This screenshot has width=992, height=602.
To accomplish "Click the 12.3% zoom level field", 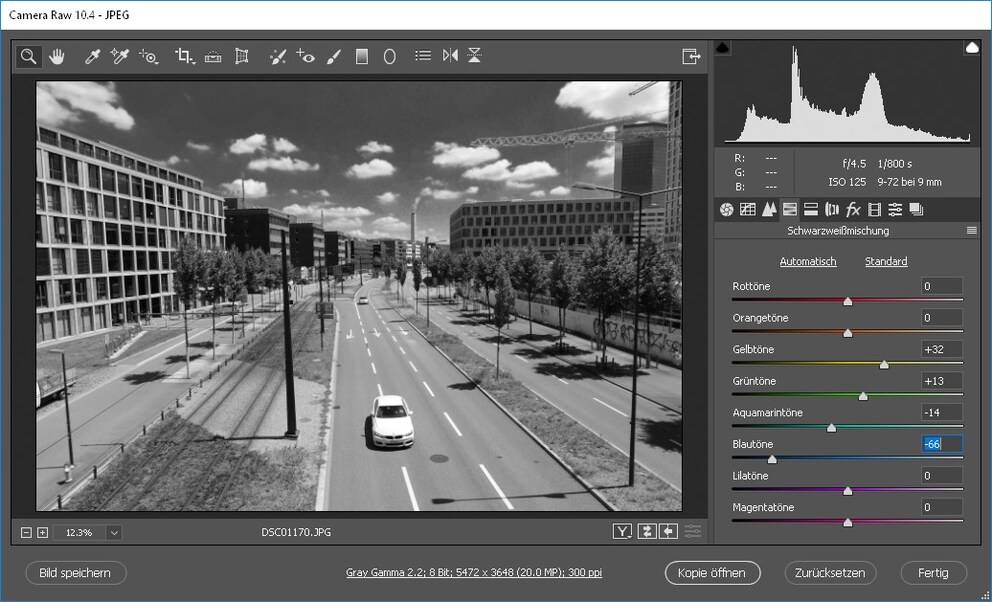I will click(x=79, y=532).
